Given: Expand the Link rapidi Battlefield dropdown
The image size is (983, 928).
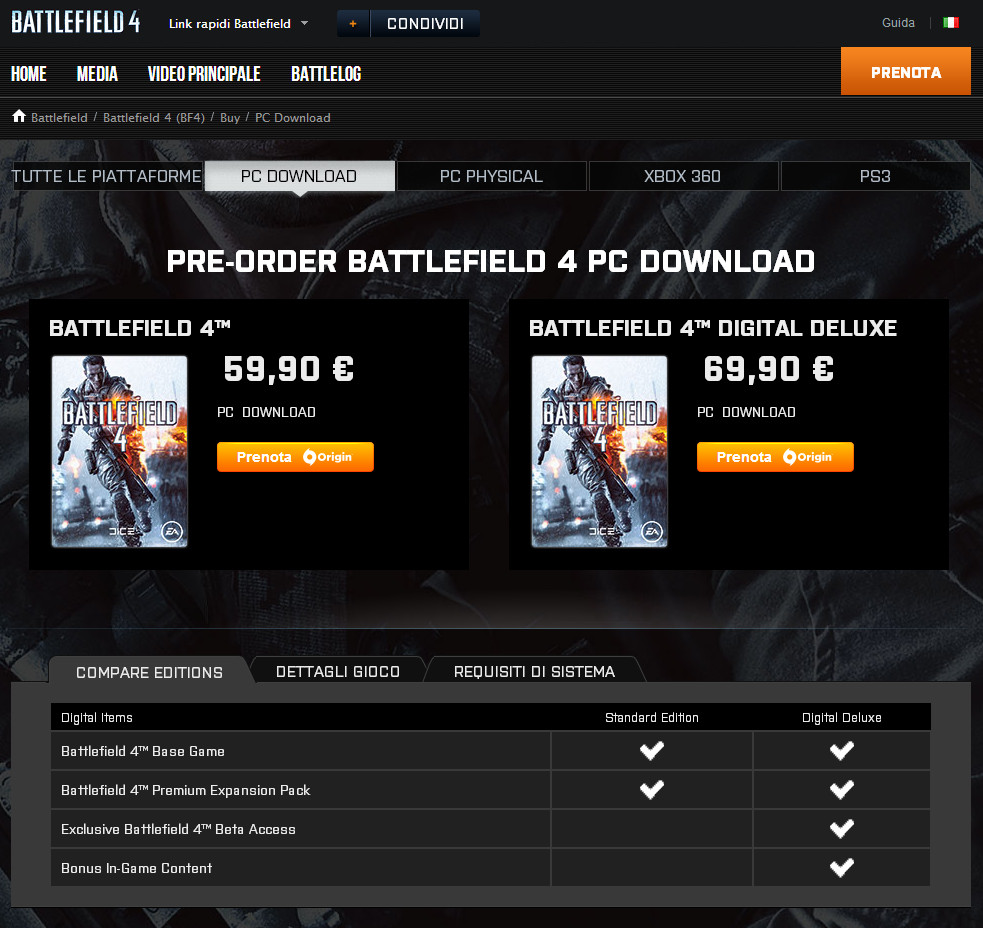Looking at the screenshot, I should click(x=238, y=24).
